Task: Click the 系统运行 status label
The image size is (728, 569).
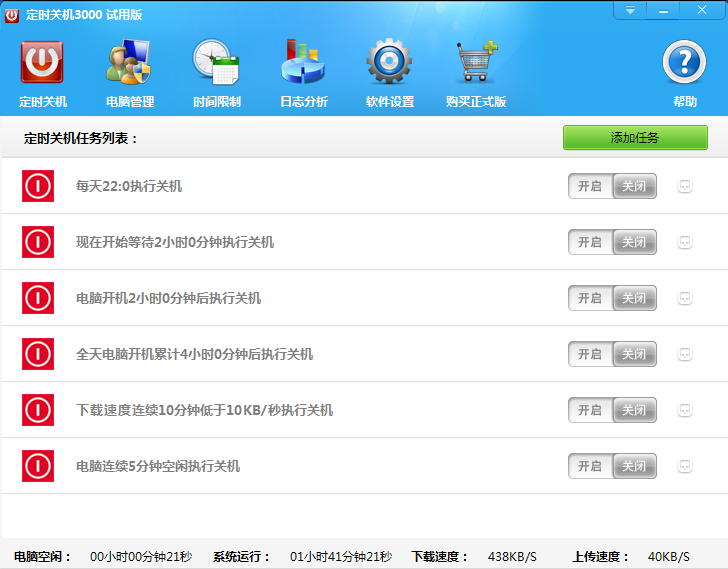Action: (x=241, y=556)
